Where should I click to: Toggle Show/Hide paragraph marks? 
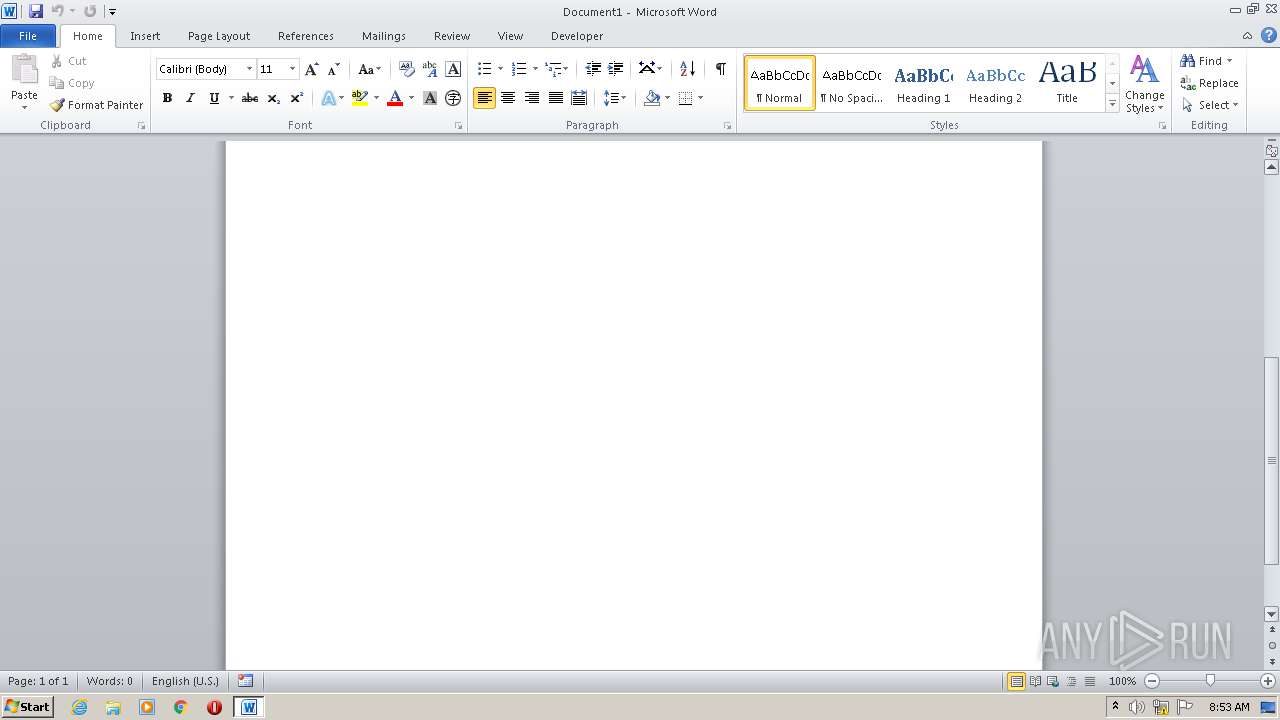click(x=720, y=69)
